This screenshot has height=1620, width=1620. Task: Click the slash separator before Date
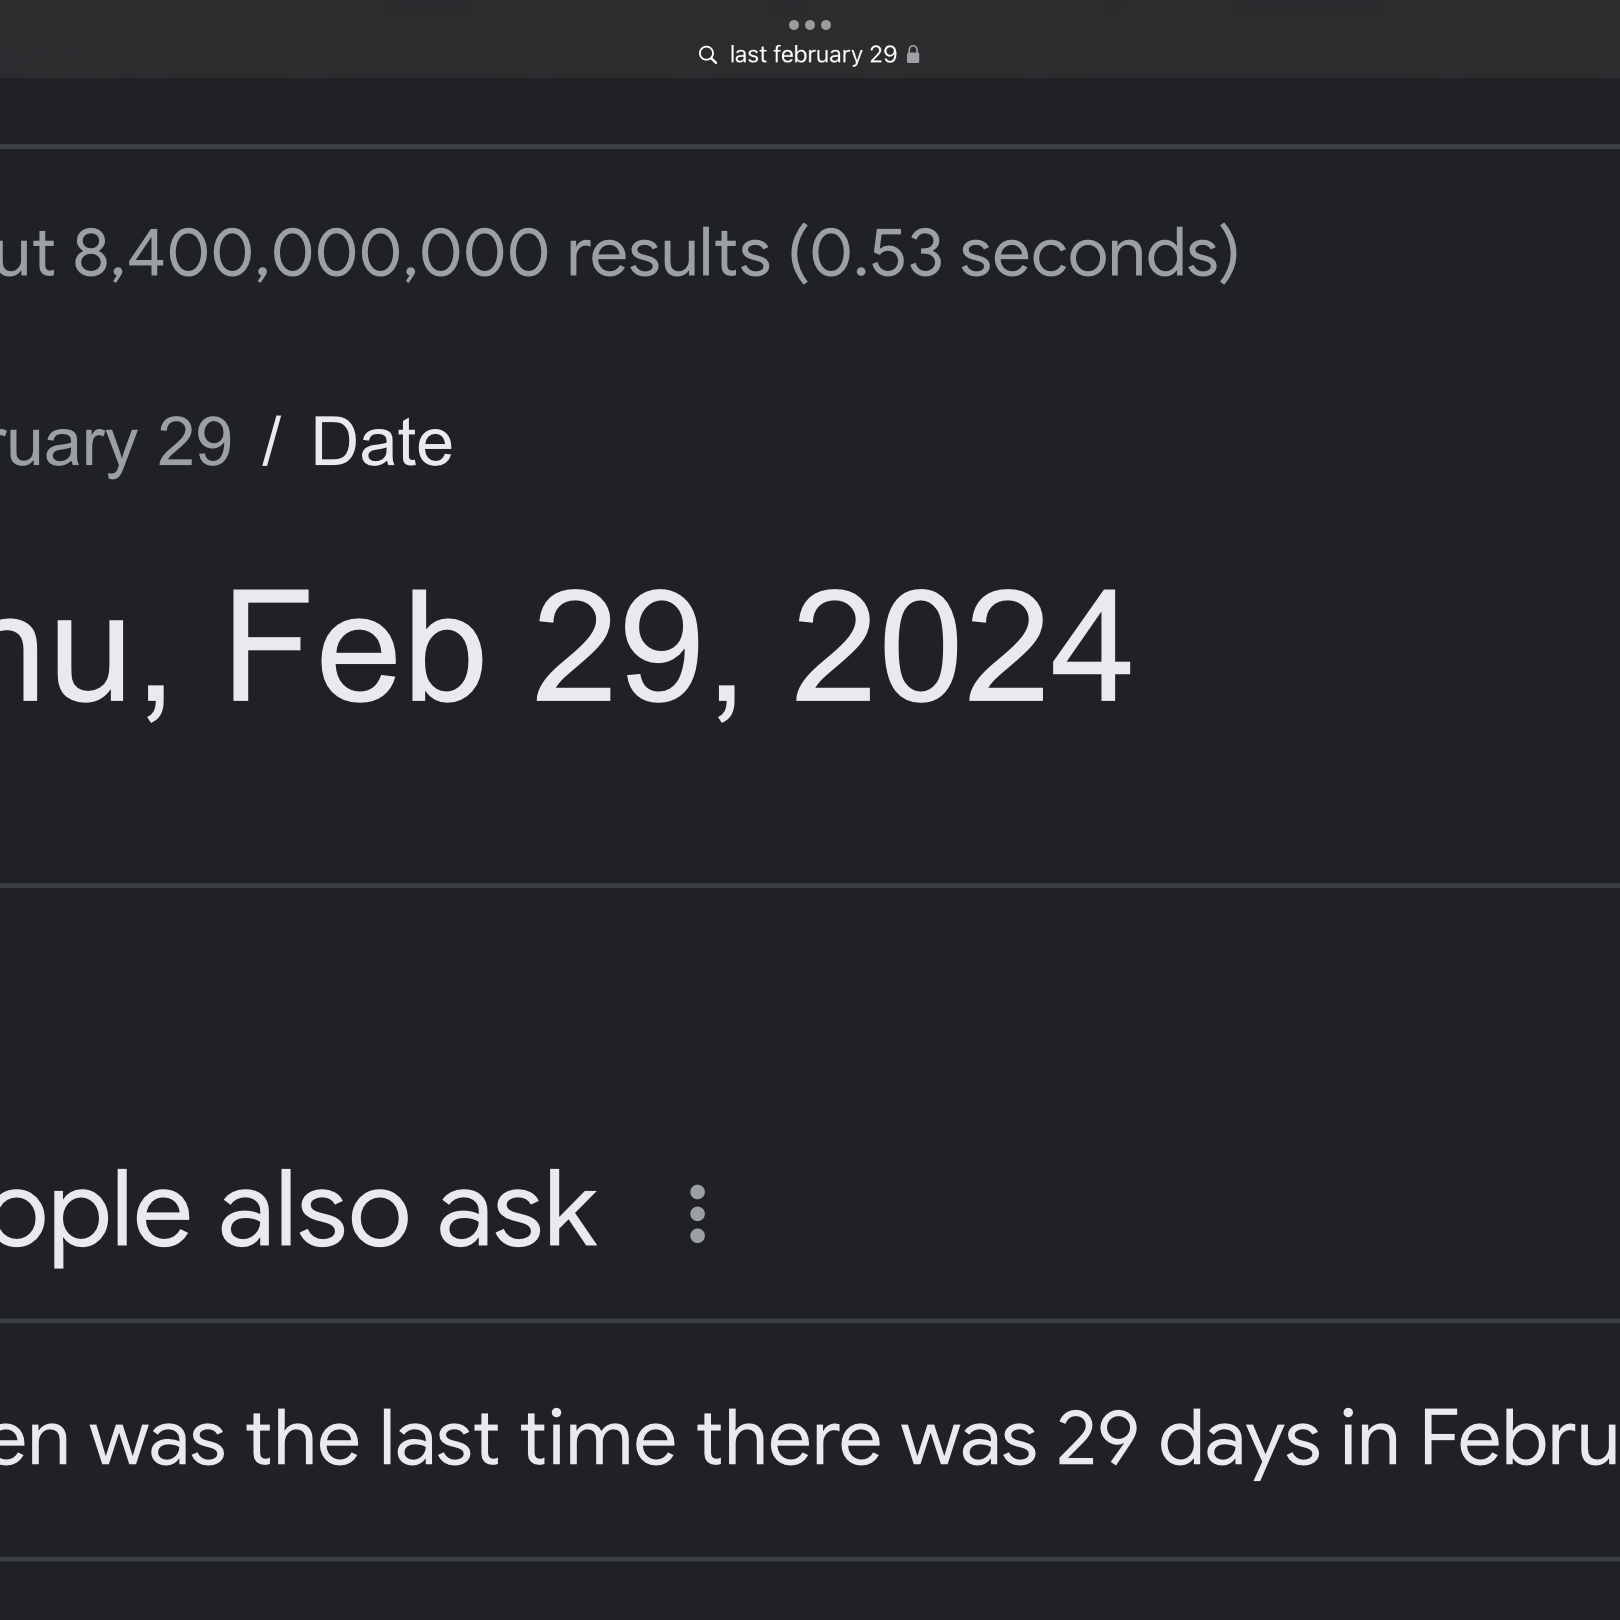[270, 442]
